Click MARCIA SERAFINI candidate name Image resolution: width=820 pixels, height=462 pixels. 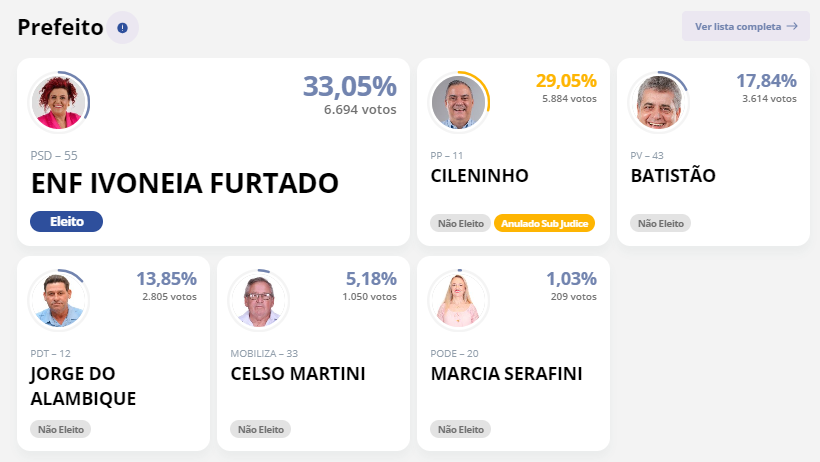[x=506, y=374]
